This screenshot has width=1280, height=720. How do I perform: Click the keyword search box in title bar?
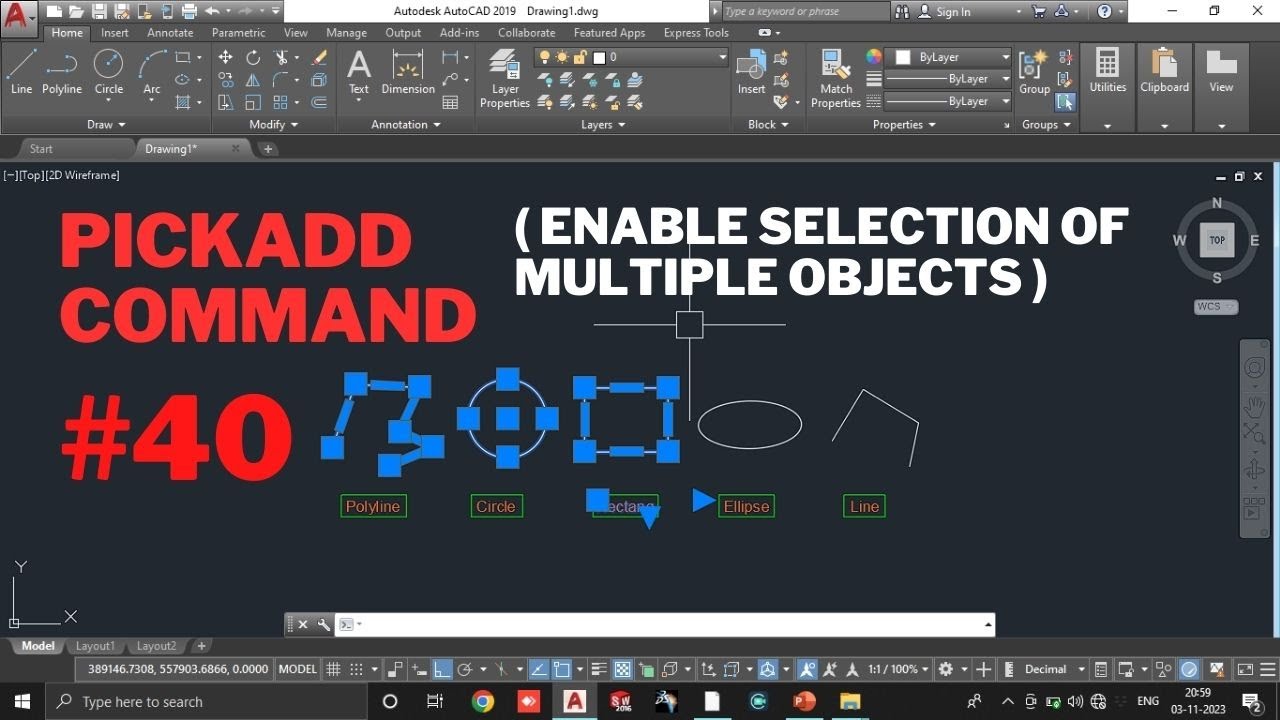tap(804, 12)
